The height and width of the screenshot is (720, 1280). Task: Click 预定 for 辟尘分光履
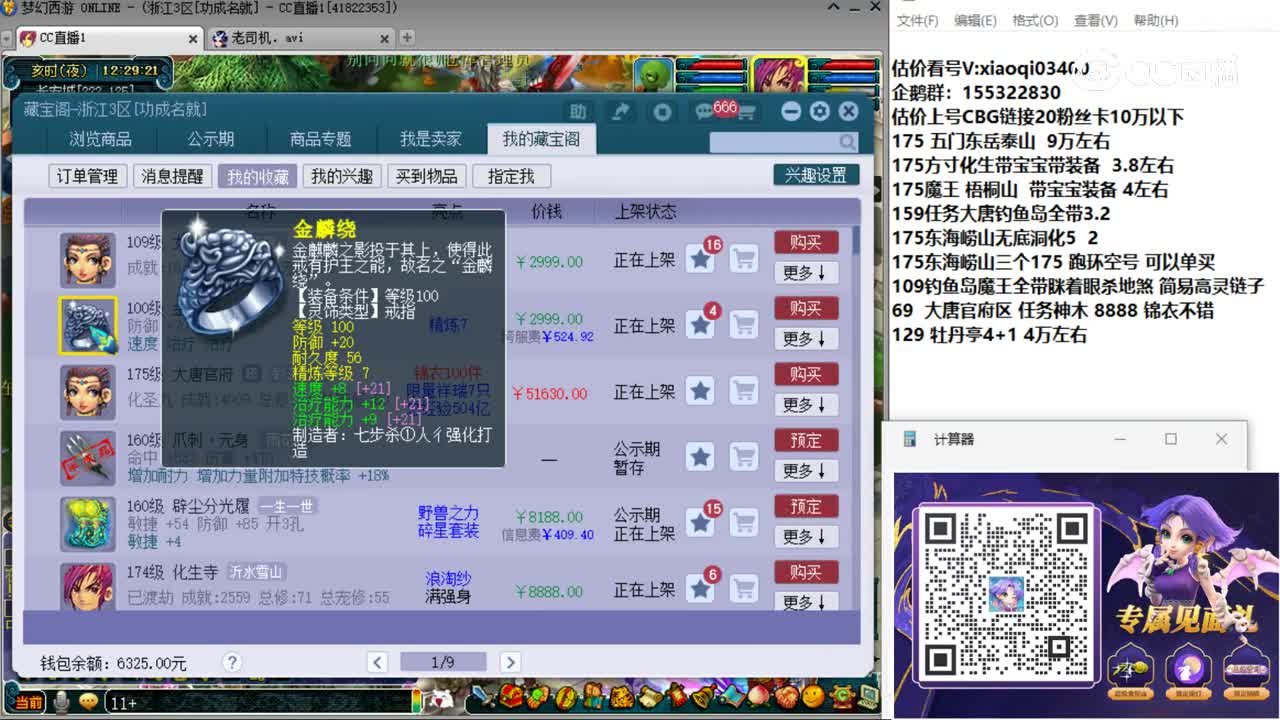point(805,506)
